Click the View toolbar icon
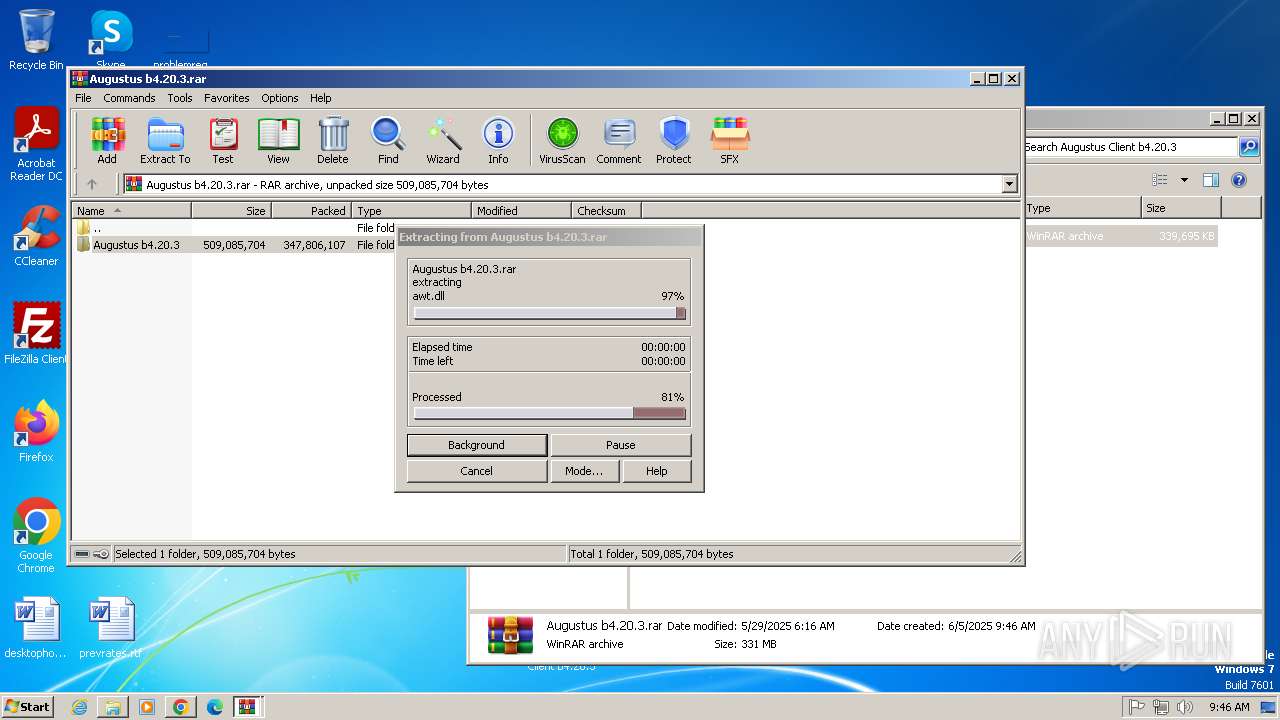Viewport: 1280px width, 720px height. (x=278, y=139)
